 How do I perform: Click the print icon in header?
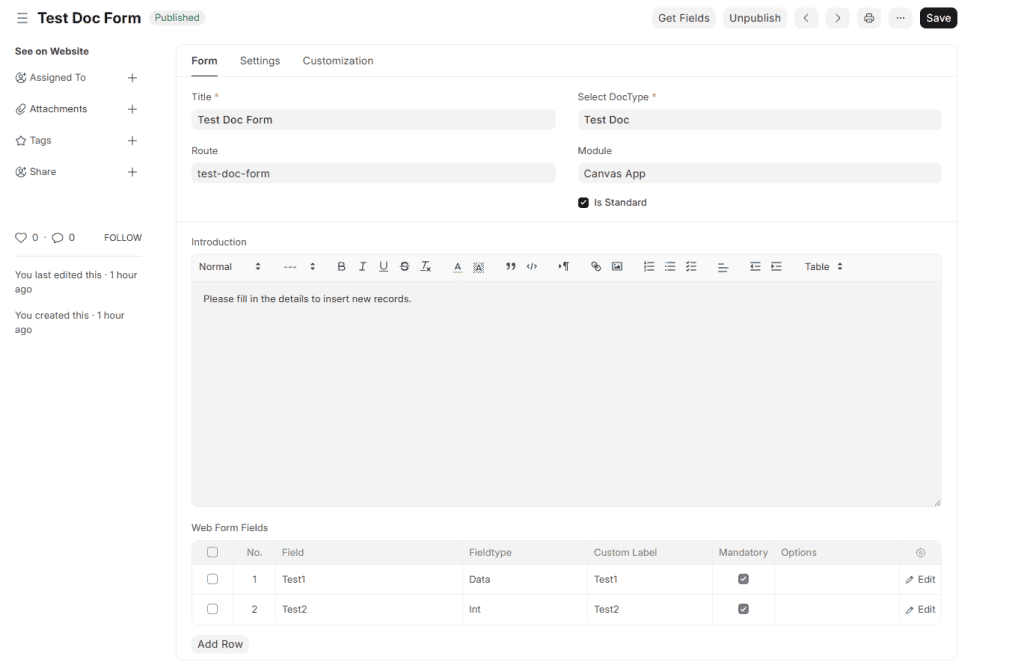coord(868,18)
